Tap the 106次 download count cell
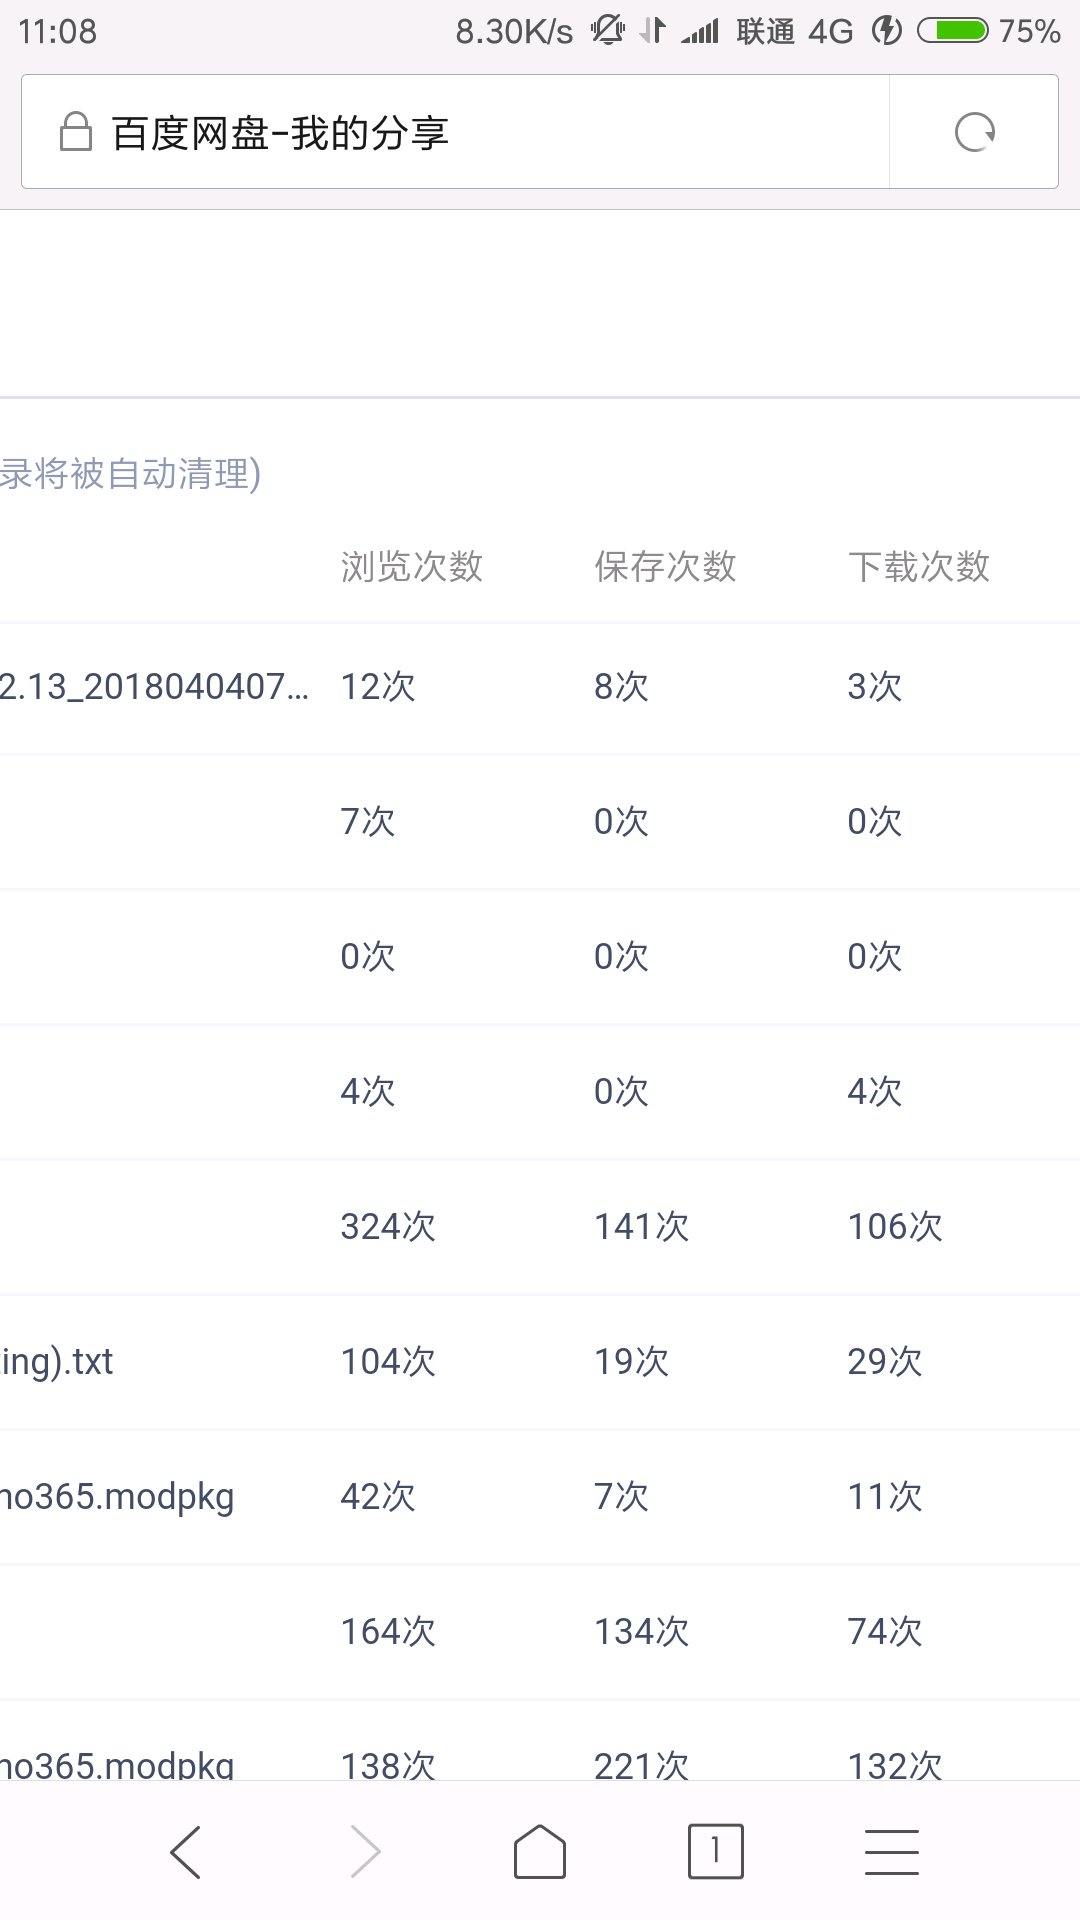The image size is (1080, 1920). pos(895,1227)
